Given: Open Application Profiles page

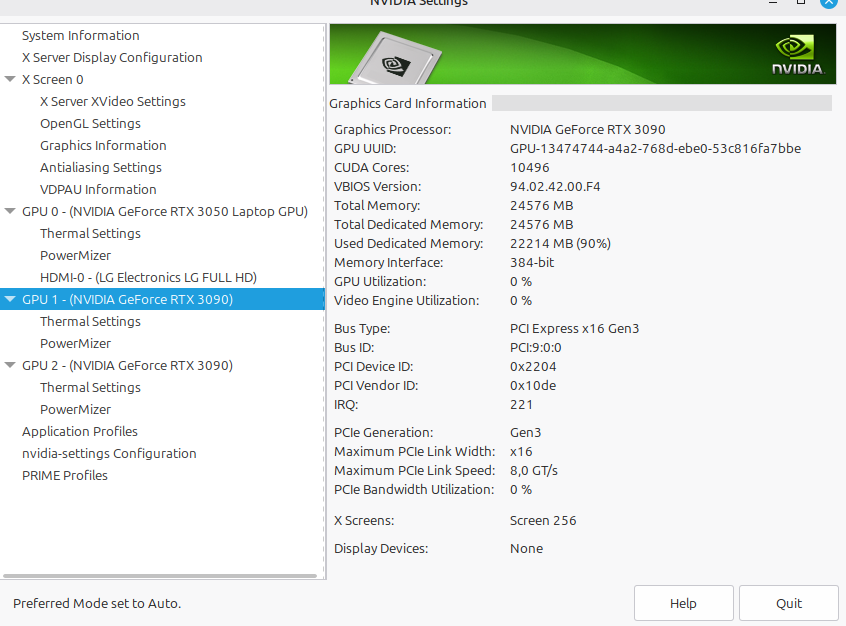Looking at the screenshot, I should [79, 432].
